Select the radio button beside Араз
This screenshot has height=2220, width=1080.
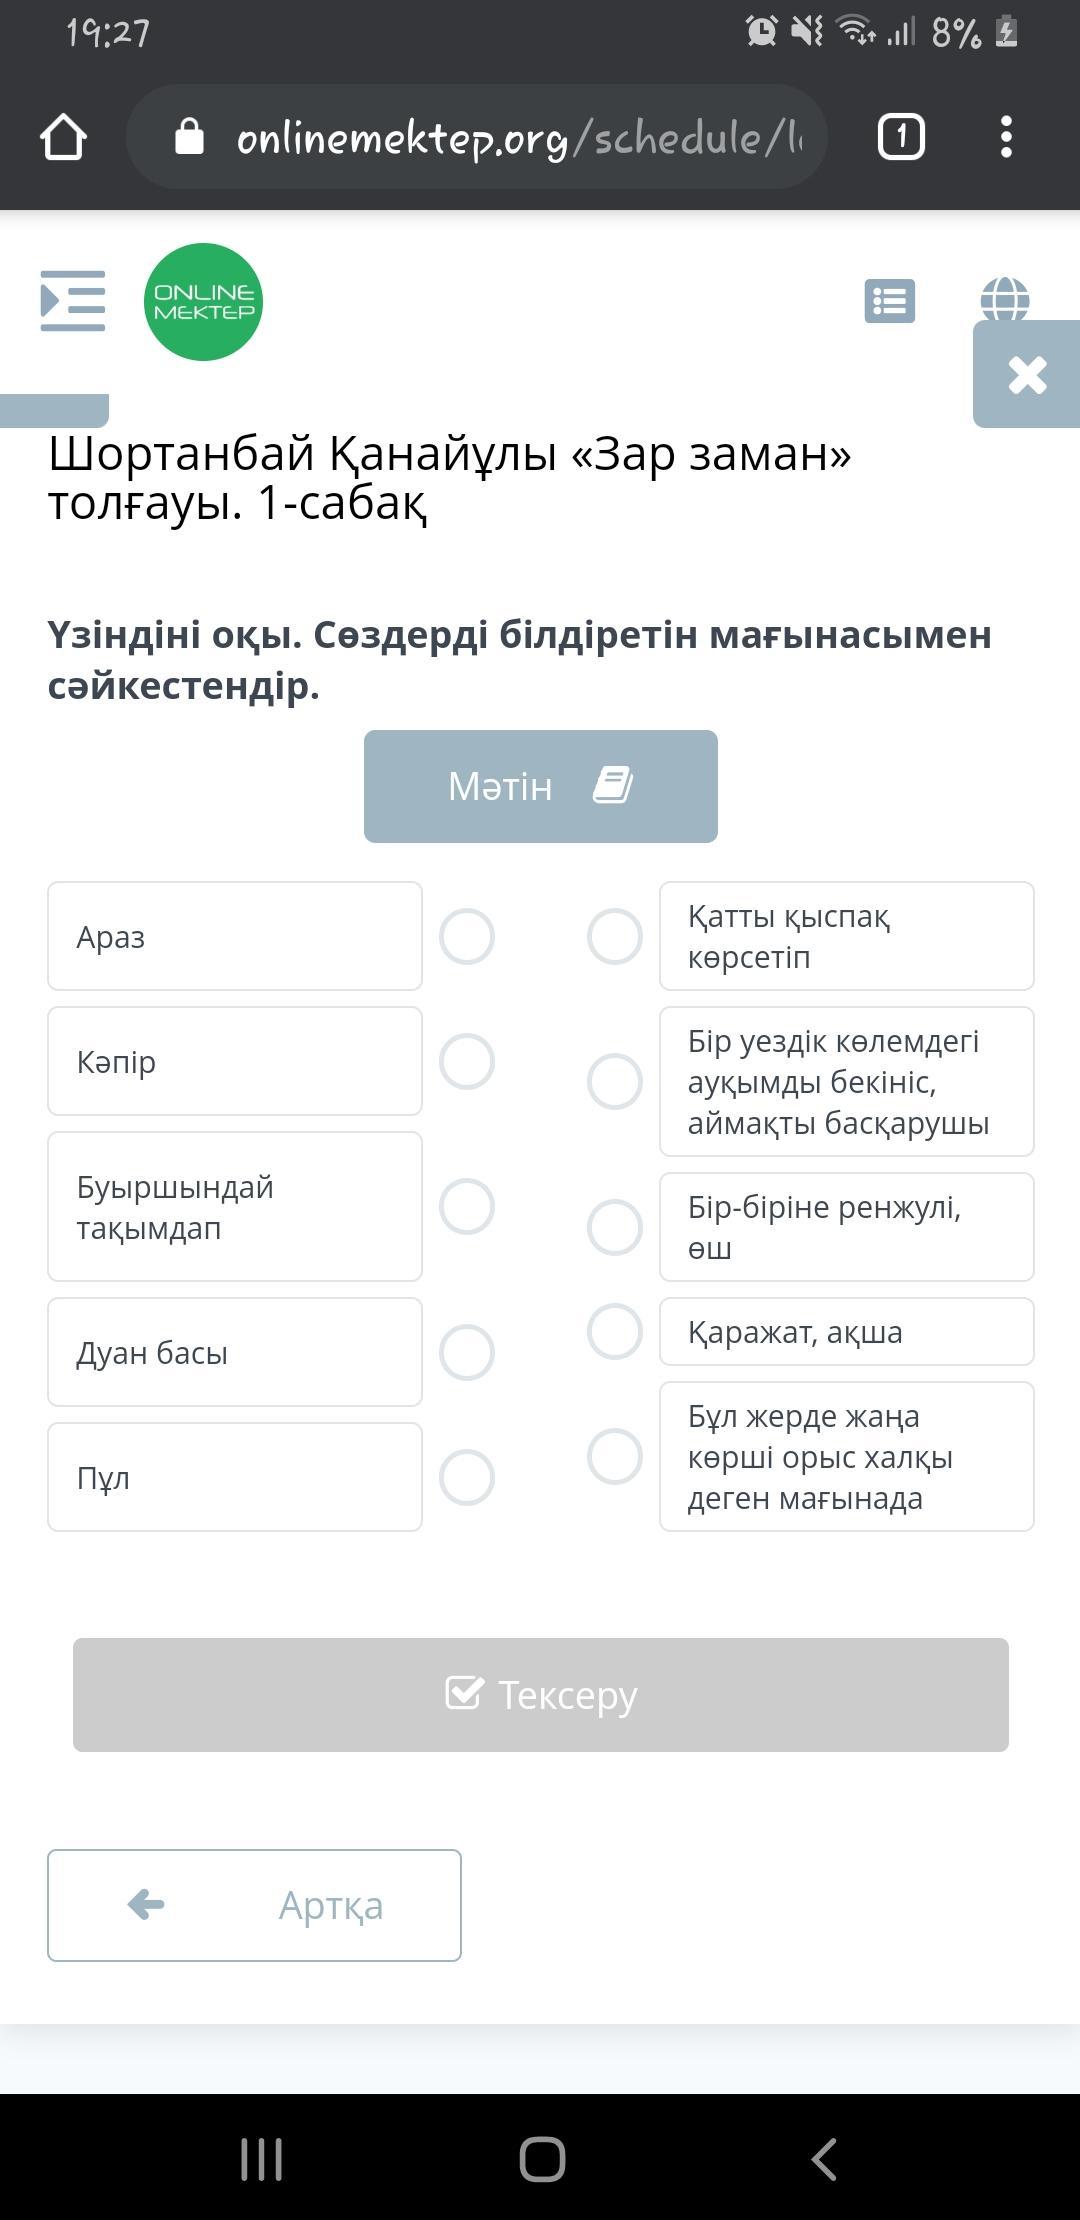coord(467,937)
